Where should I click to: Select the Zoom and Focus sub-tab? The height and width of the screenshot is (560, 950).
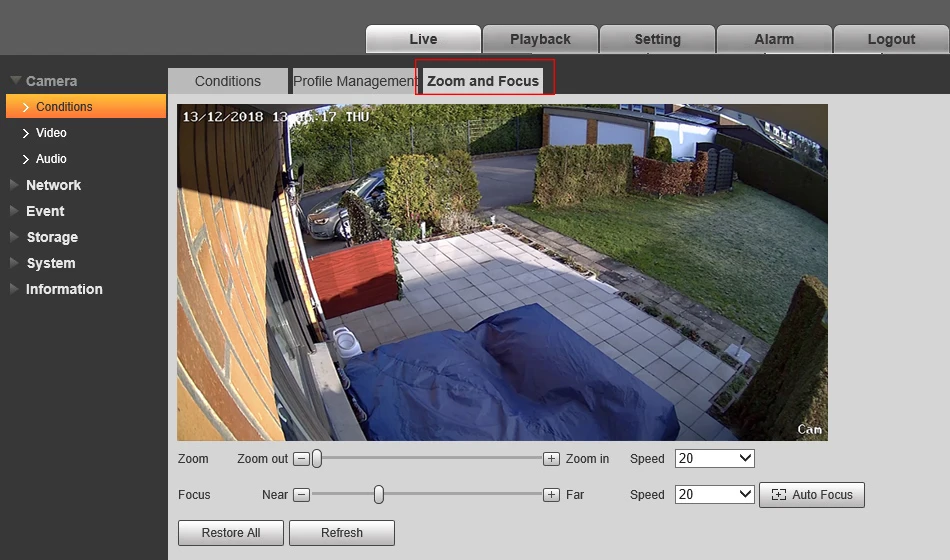click(x=483, y=81)
